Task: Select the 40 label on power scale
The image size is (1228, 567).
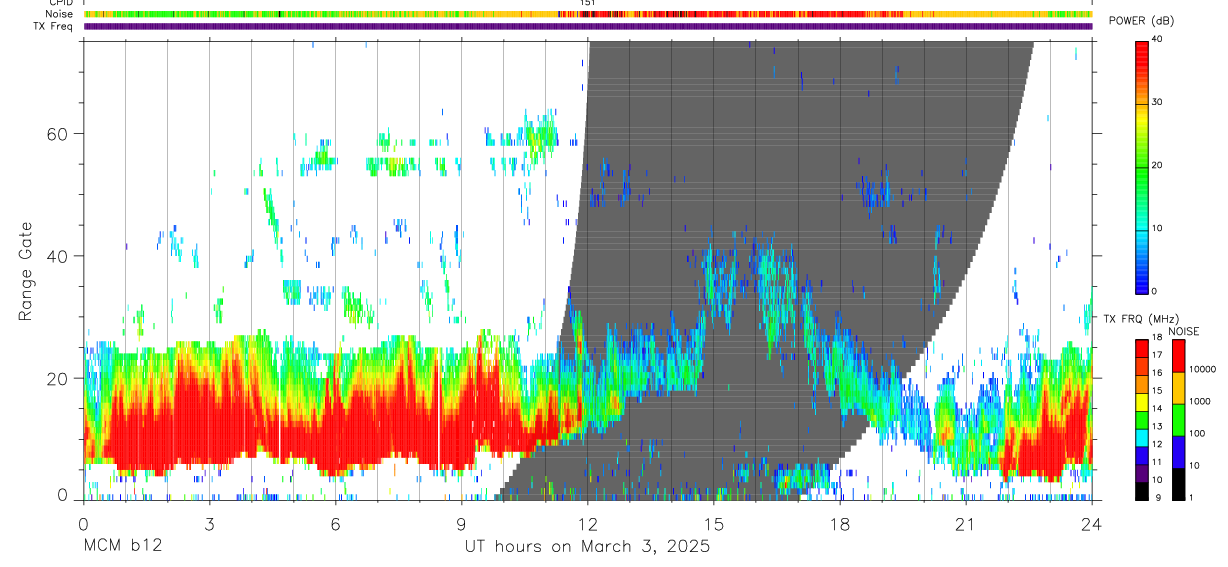Action: tap(1157, 39)
